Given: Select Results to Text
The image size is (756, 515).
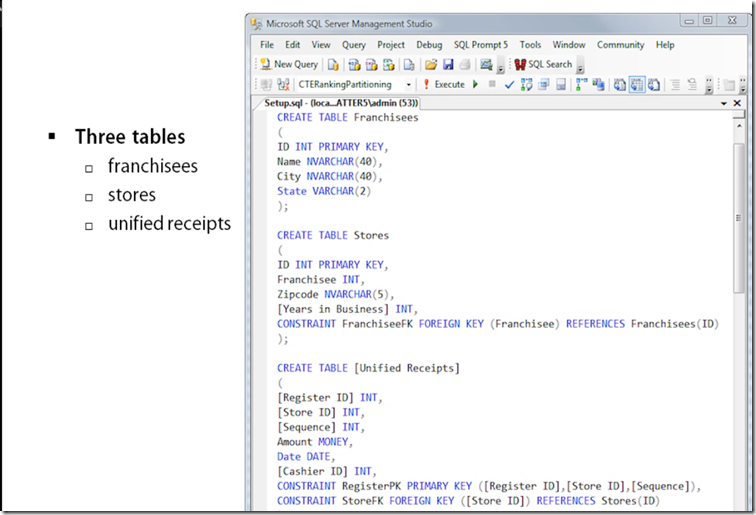Looking at the screenshot, I should (x=620, y=85).
